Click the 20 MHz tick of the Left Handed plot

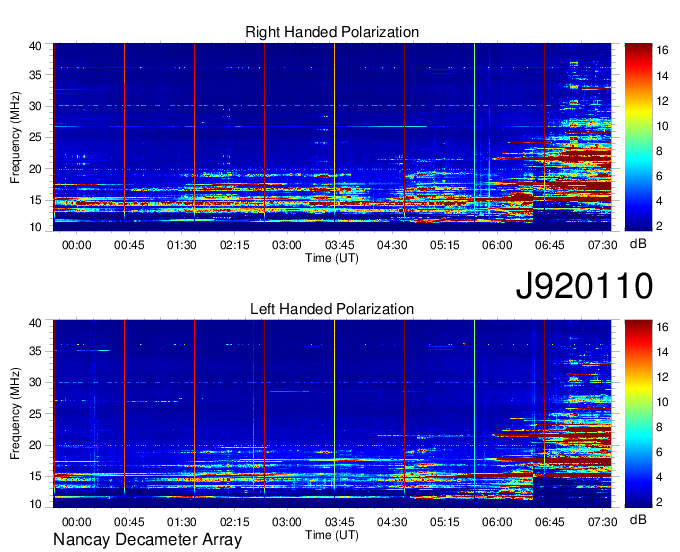click(x=35, y=445)
